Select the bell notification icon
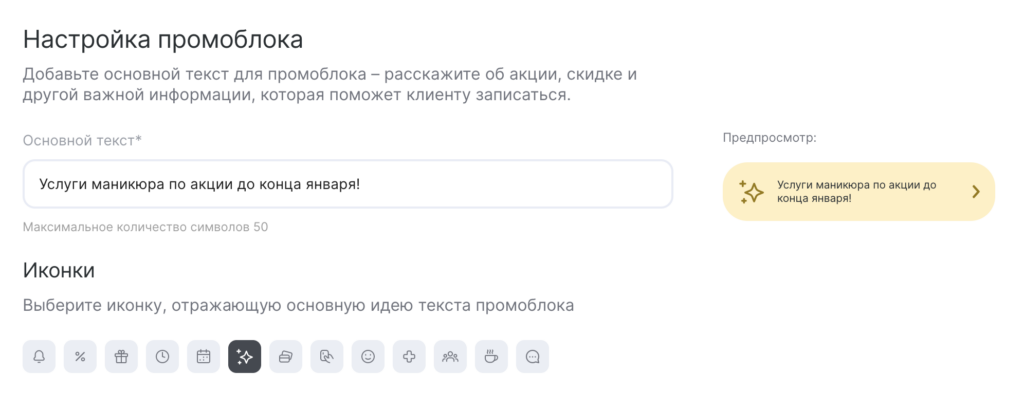Viewport: 1024px width, 412px height. (x=39, y=357)
